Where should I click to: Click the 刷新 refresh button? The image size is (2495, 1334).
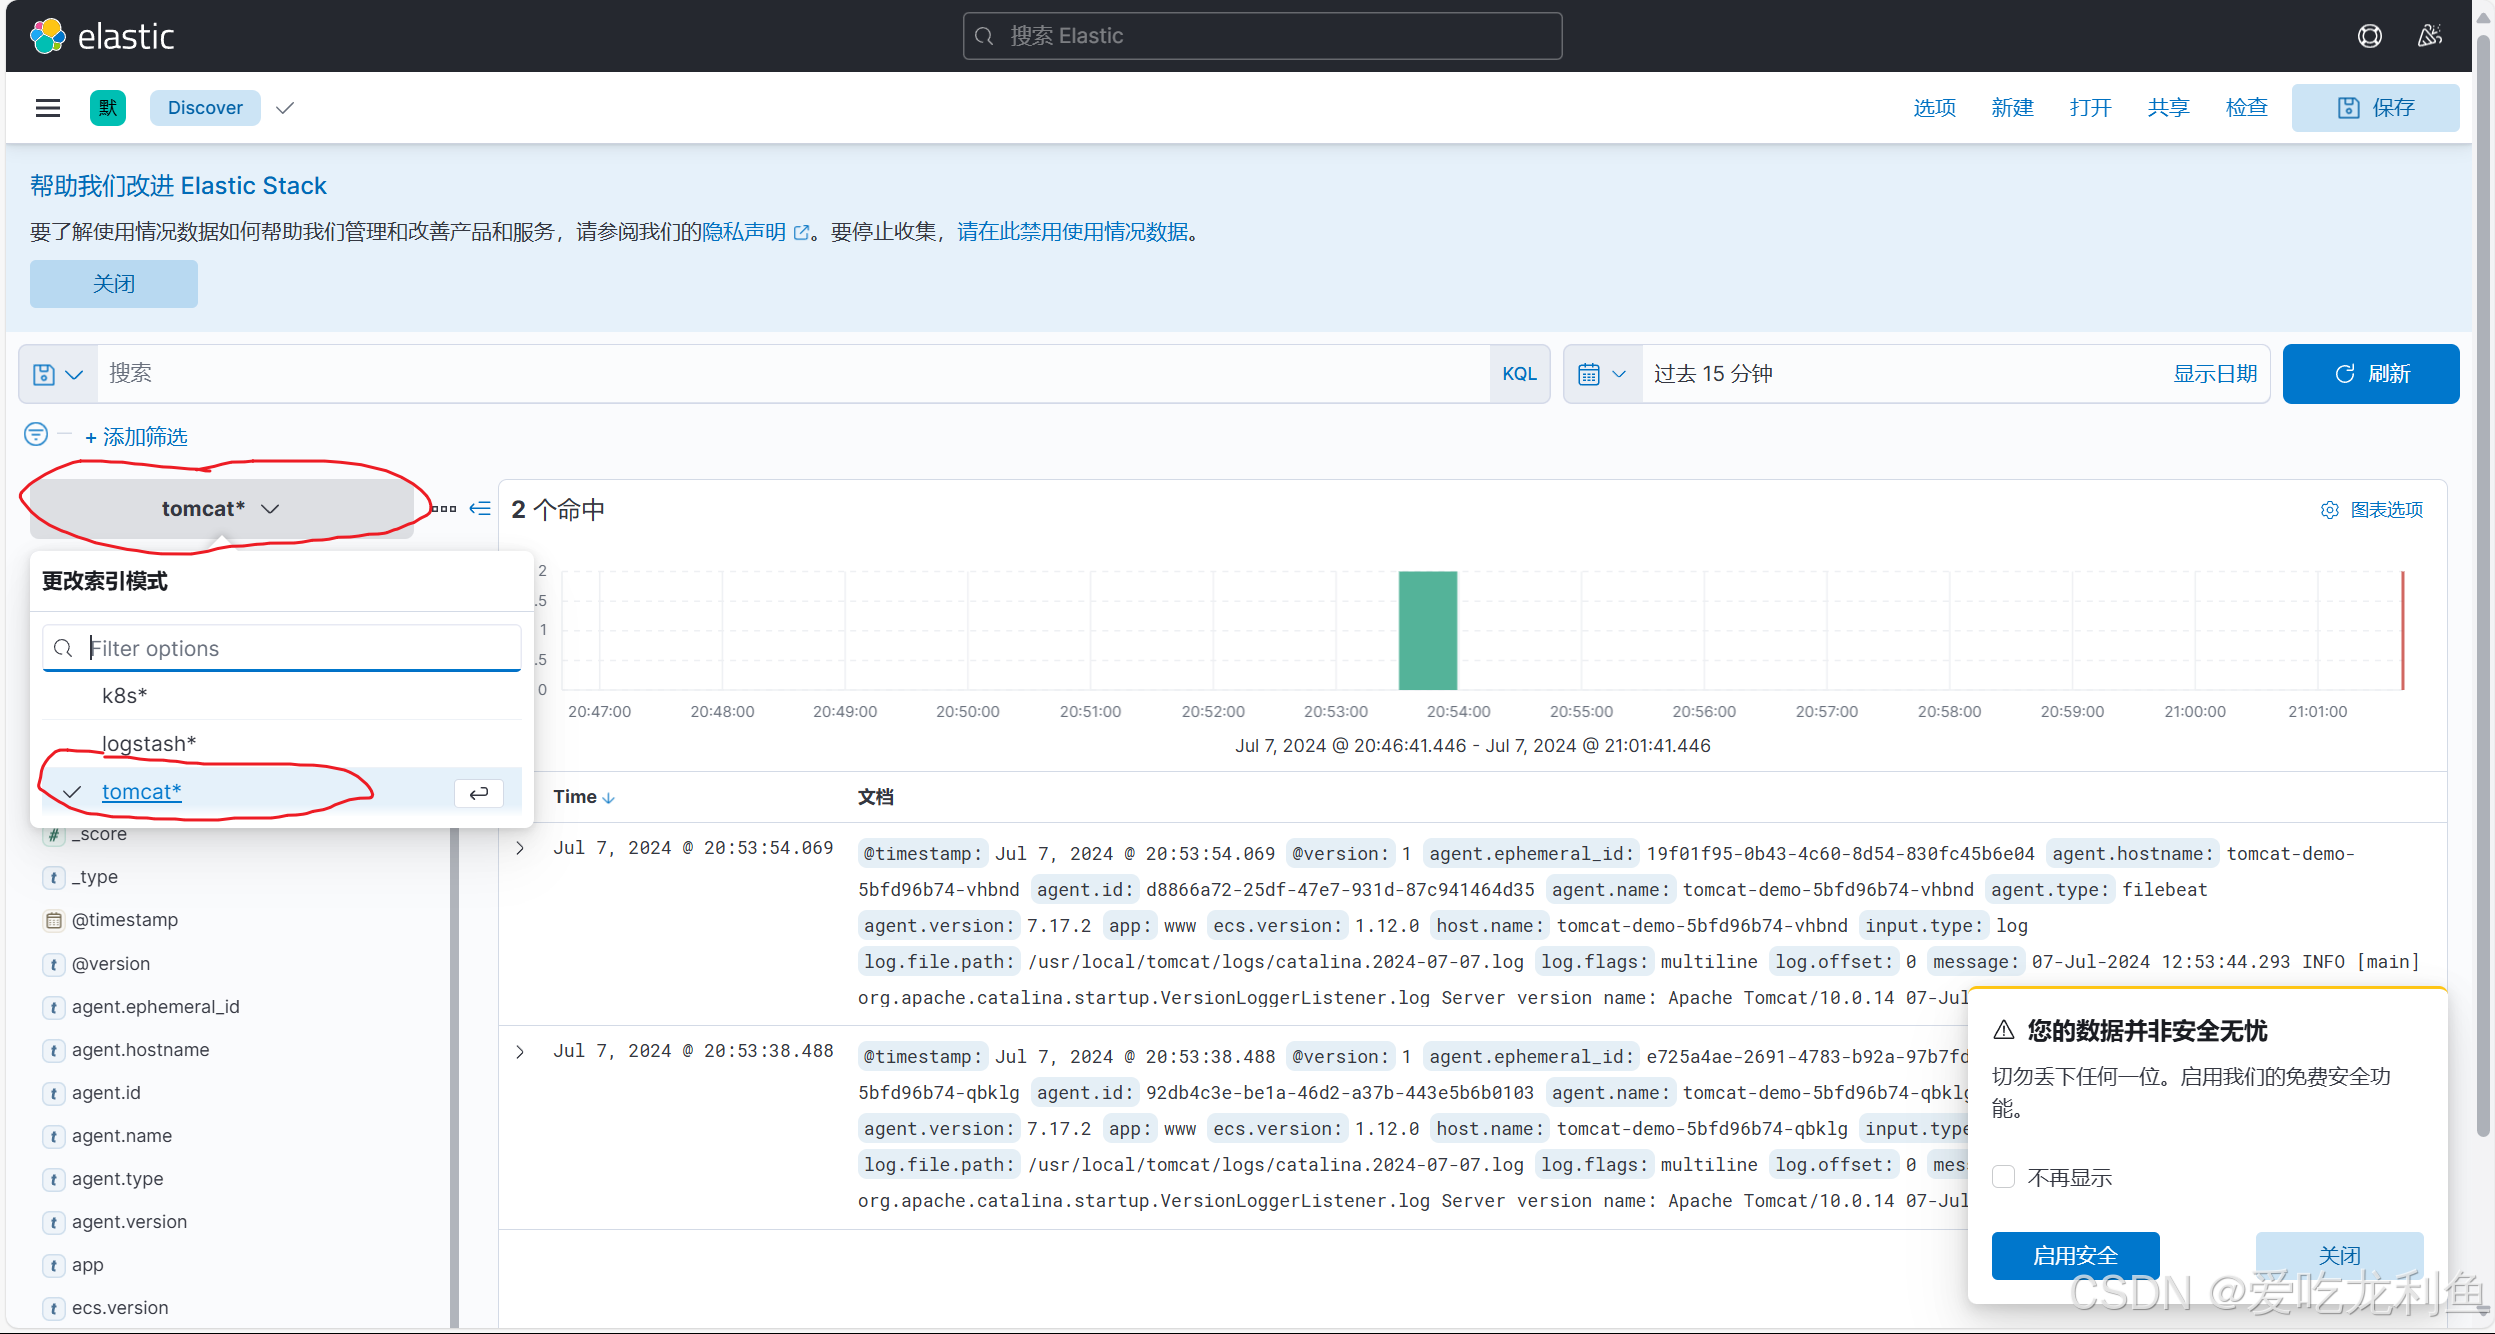(x=2370, y=374)
